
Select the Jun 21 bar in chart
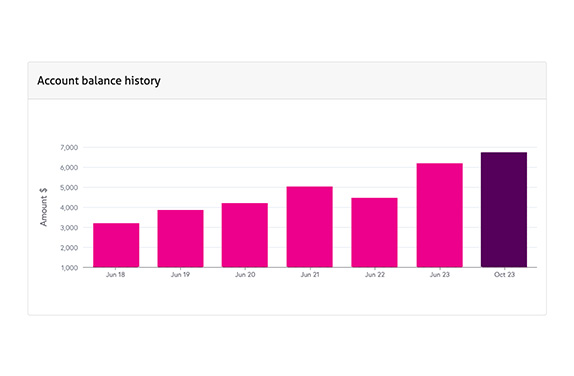pos(310,227)
